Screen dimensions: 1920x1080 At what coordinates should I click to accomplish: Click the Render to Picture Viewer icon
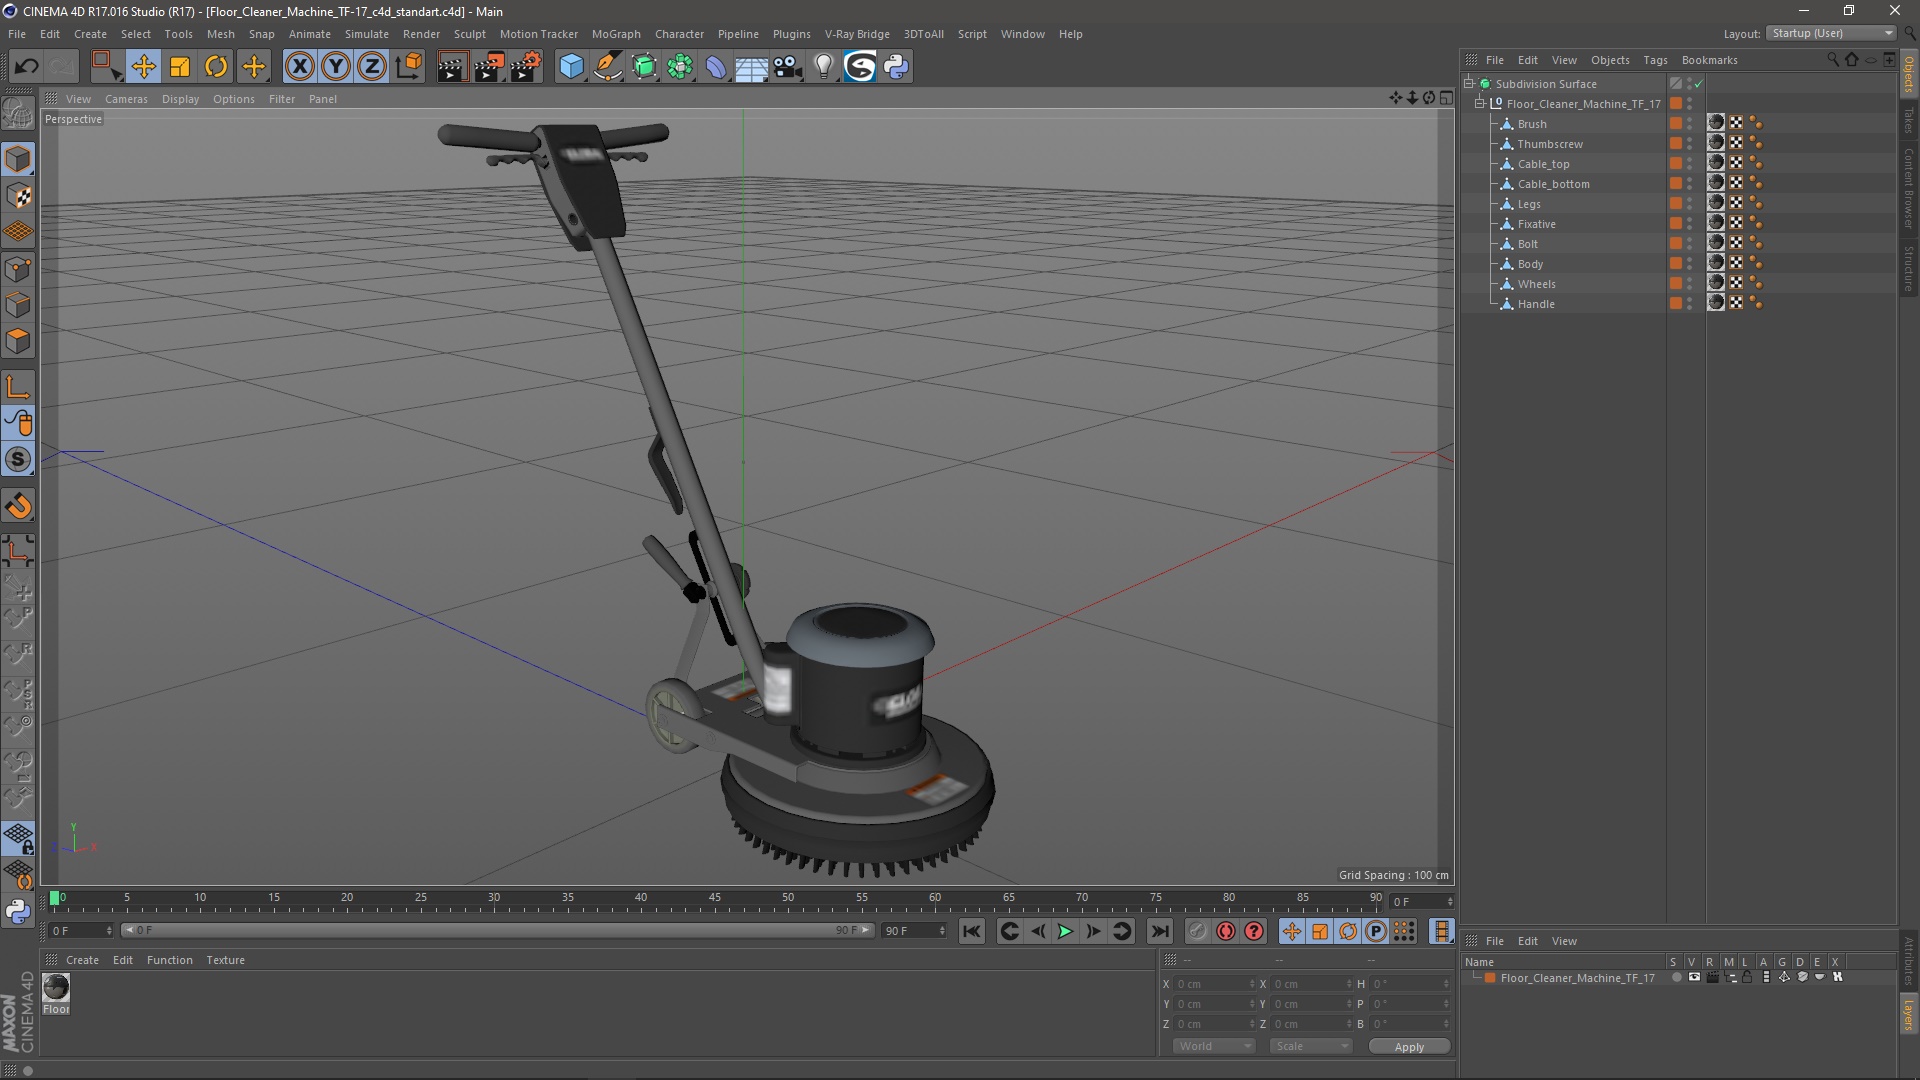click(x=489, y=67)
